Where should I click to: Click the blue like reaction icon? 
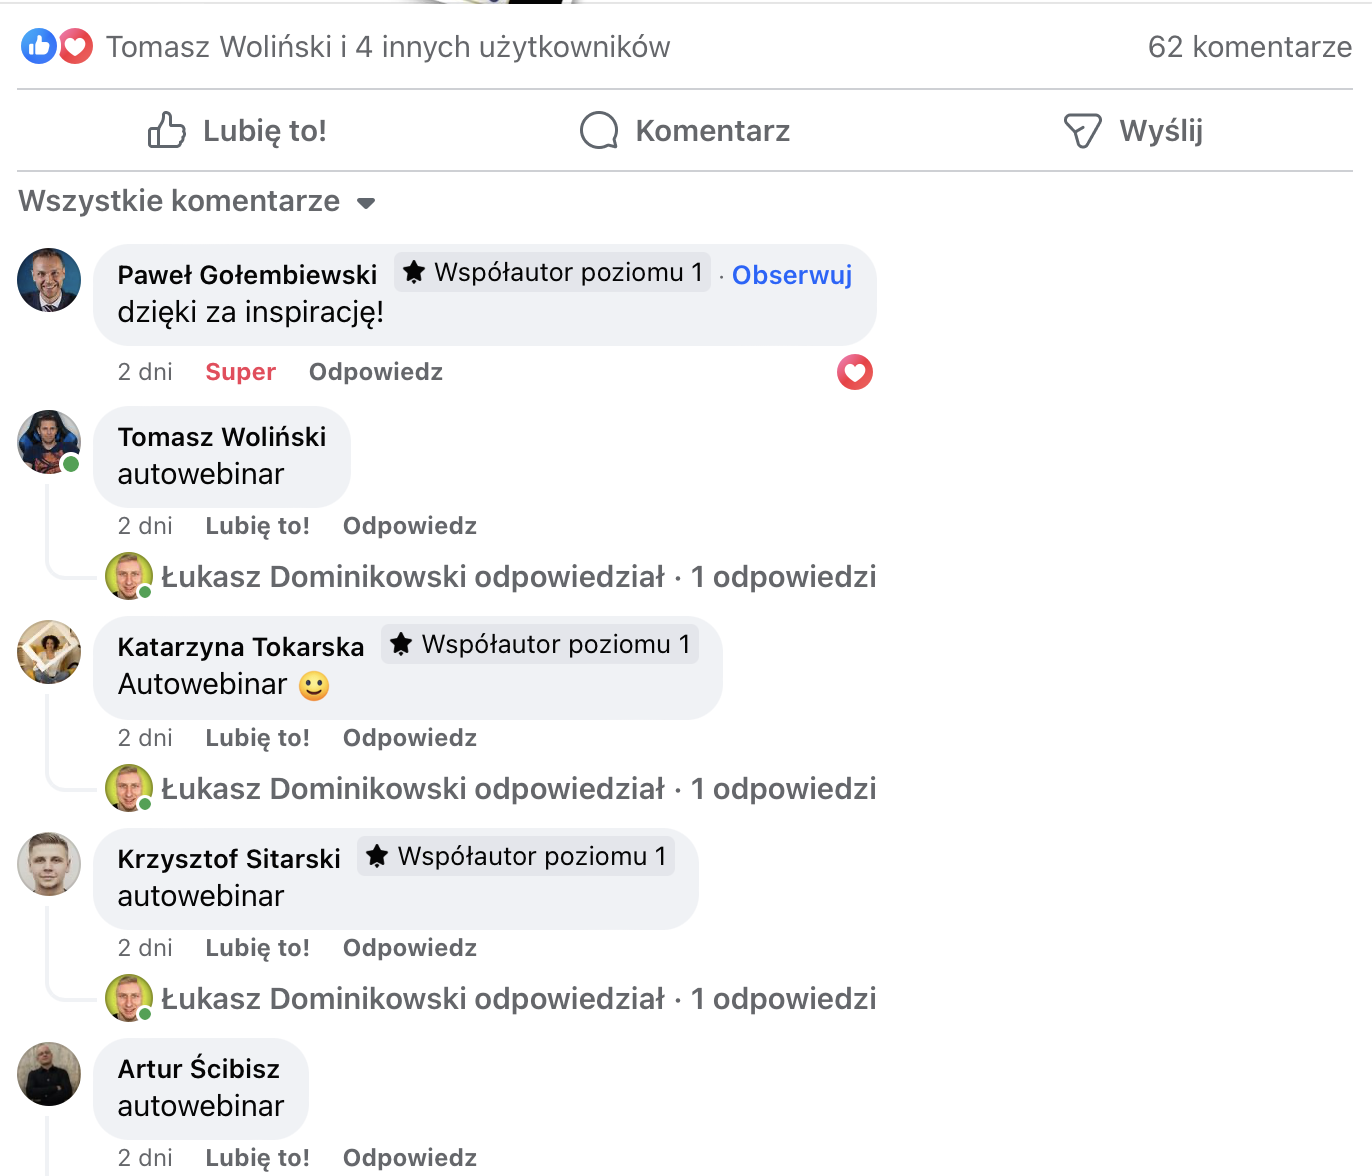click(x=39, y=46)
